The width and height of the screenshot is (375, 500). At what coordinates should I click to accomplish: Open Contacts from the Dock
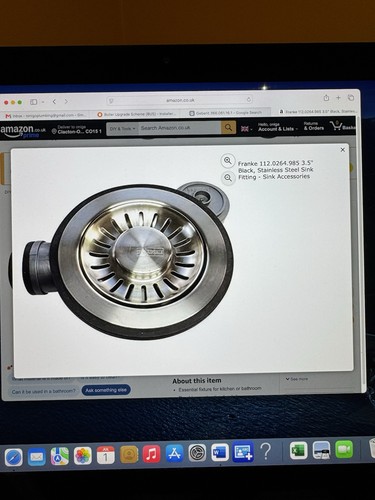(x=129, y=454)
